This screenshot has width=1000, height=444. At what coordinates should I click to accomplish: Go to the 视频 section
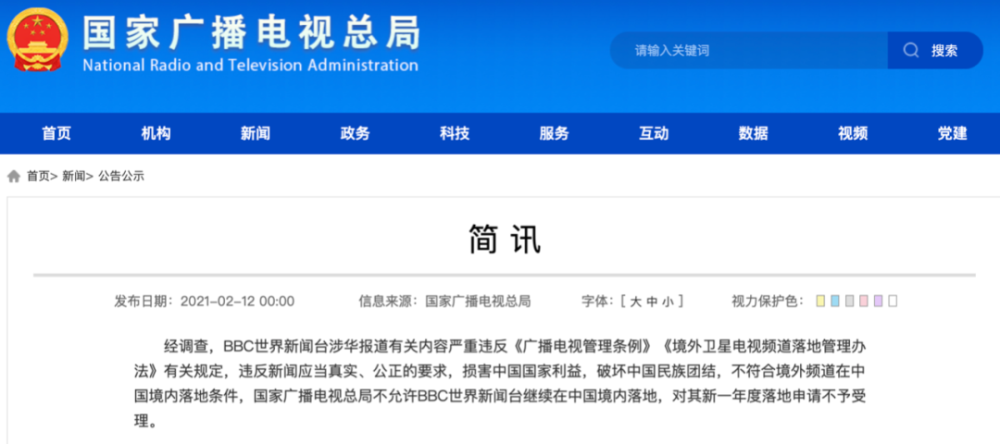click(853, 133)
